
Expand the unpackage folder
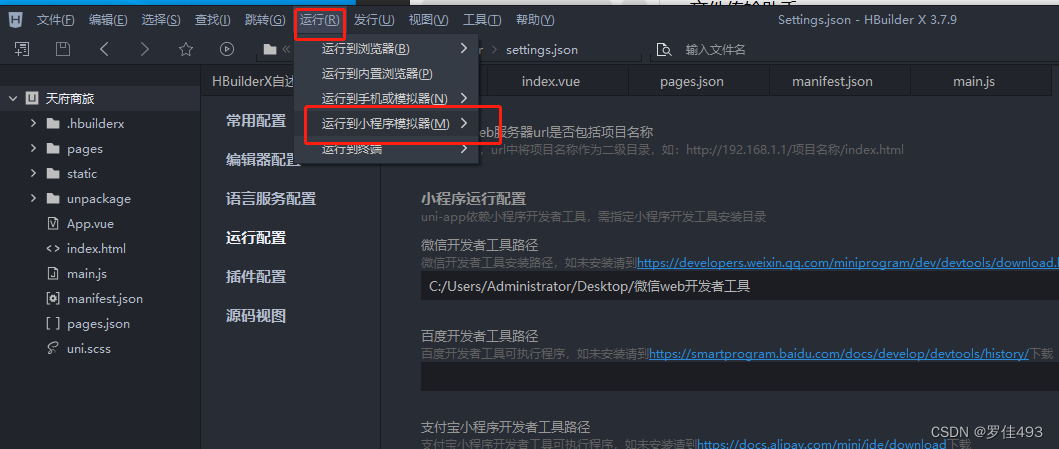click(x=33, y=199)
